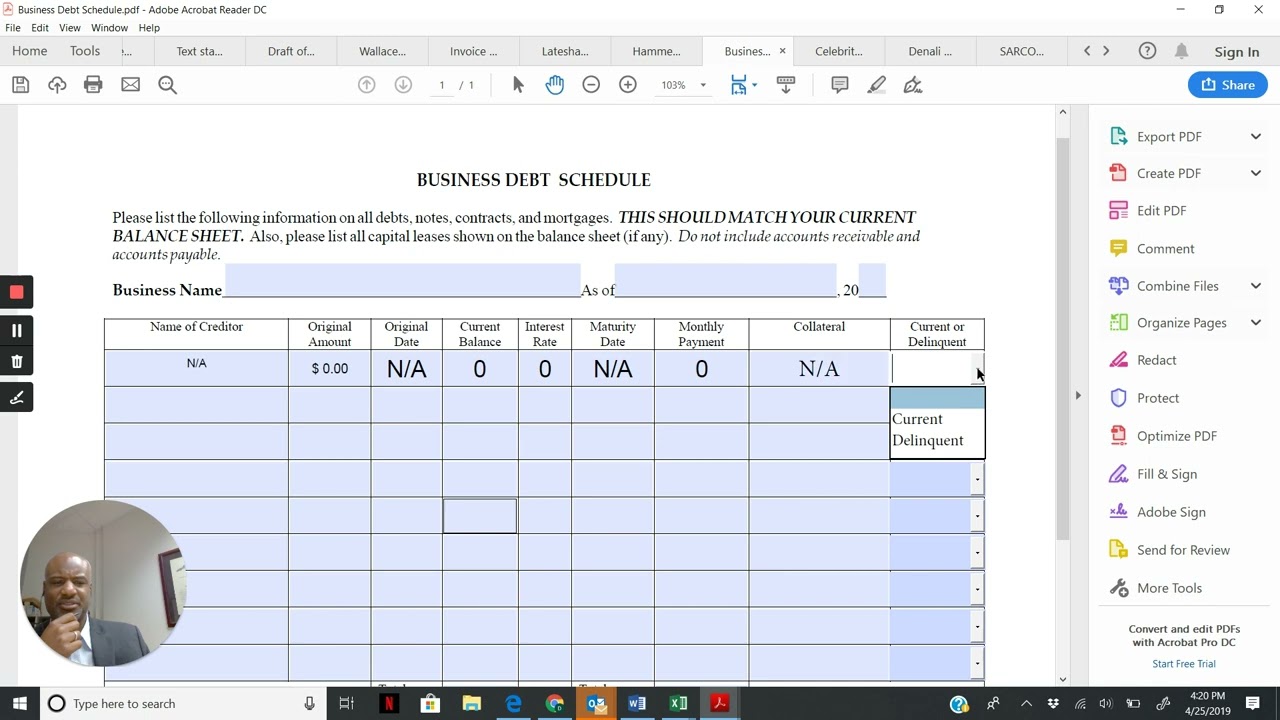Toggle first-row Current or Delinquent dropdown arrow

pos(977,369)
